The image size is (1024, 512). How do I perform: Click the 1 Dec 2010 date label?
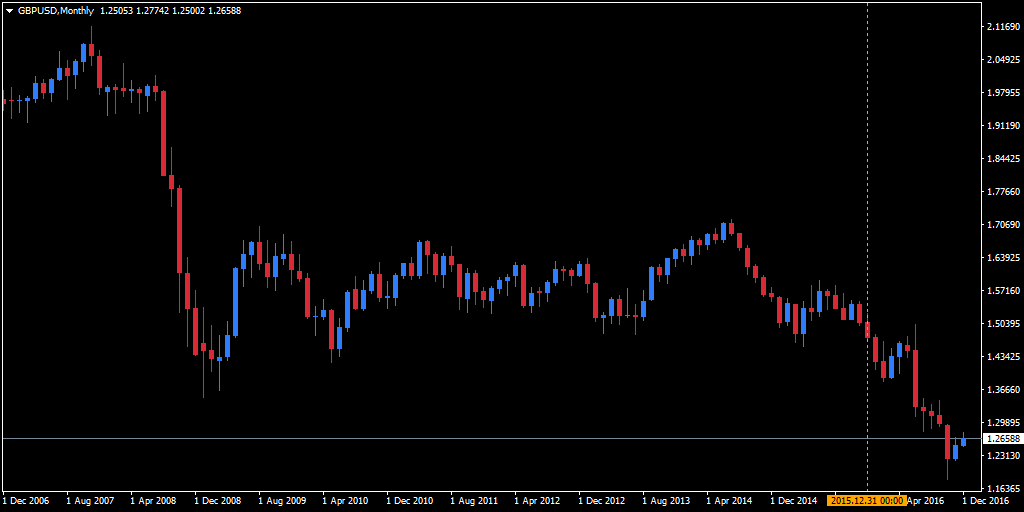[x=410, y=501]
